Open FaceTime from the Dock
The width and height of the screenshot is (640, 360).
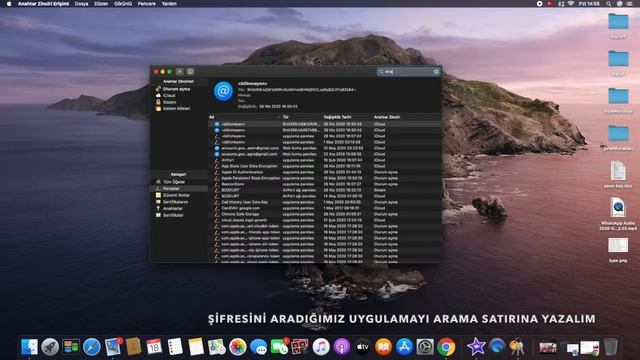280,347
